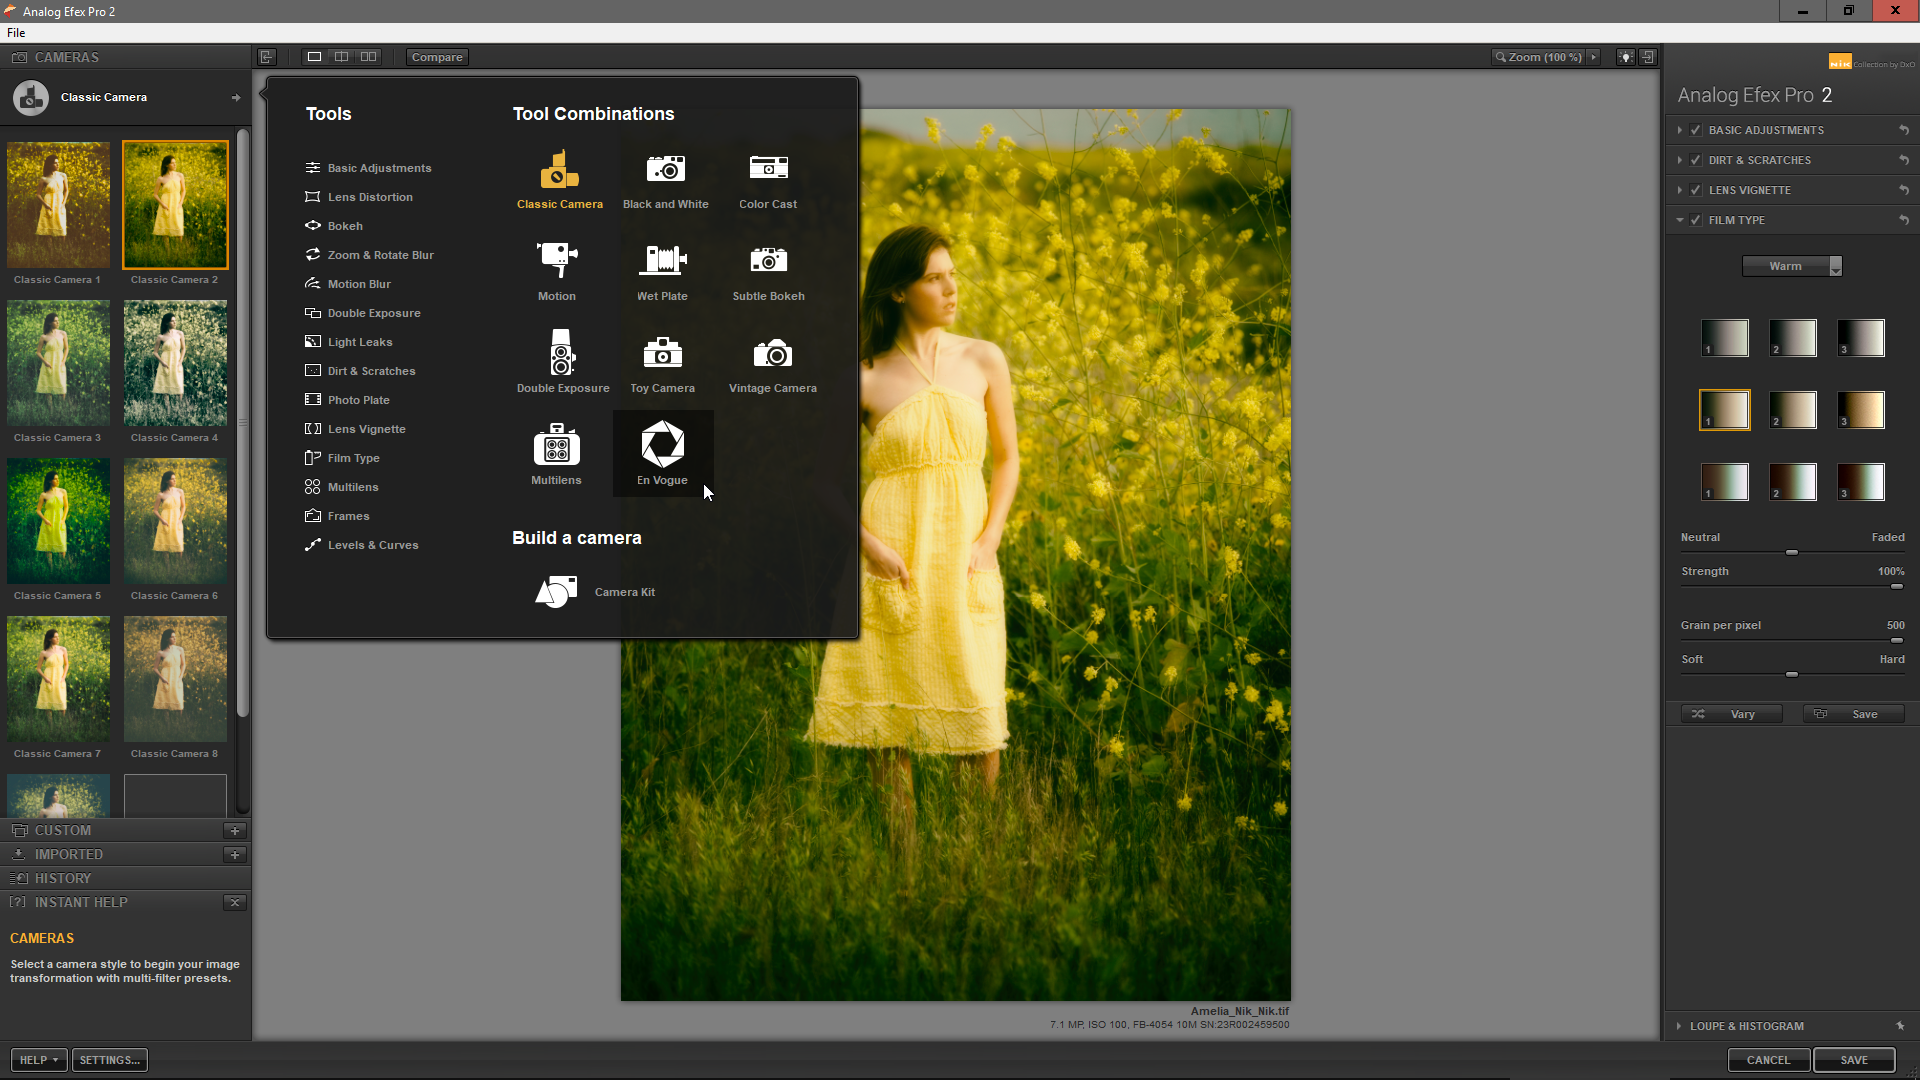
Task: Reset the Film Type section with its arrow
Action: click(1904, 220)
